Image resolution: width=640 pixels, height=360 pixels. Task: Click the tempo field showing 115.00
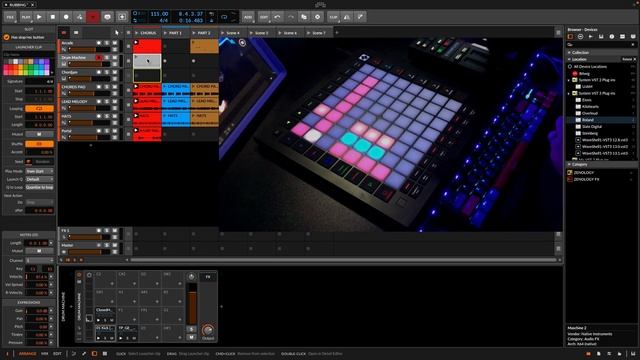coord(159,14)
